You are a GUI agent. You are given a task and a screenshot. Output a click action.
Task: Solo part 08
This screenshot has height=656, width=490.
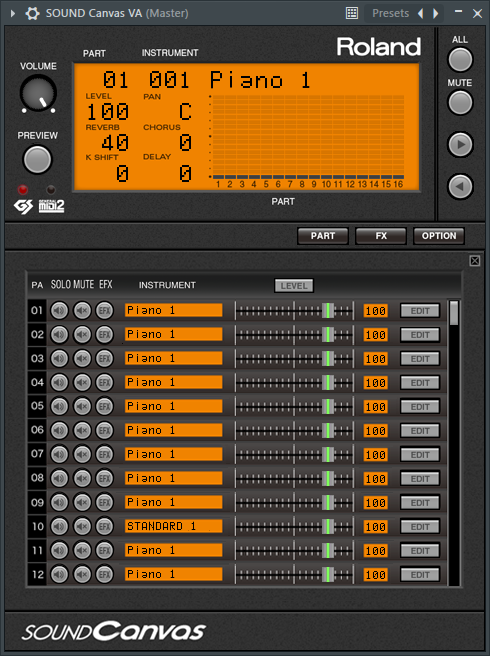59,478
